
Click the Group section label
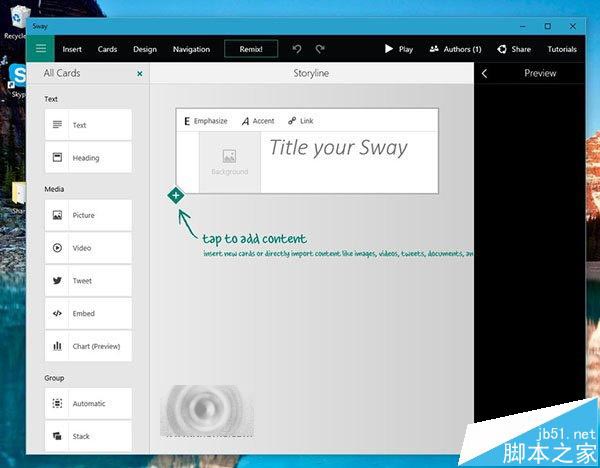(54, 378)
